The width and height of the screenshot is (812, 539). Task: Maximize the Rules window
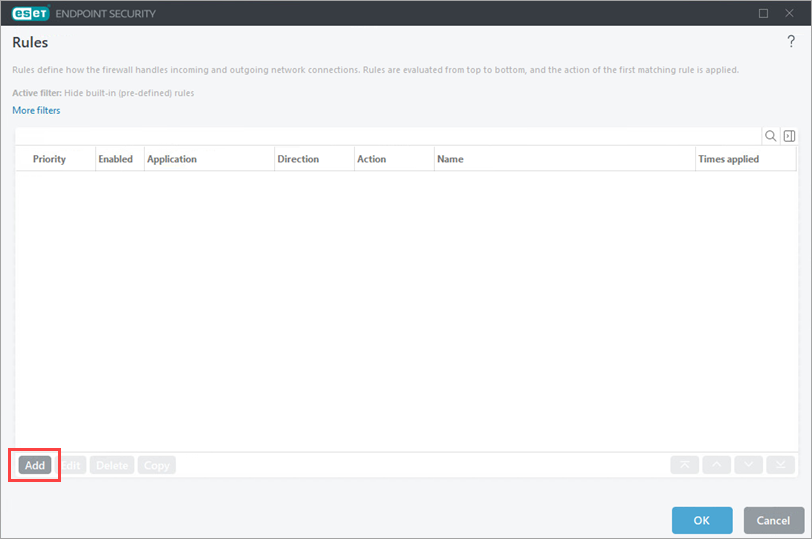[x=764, y=13]
